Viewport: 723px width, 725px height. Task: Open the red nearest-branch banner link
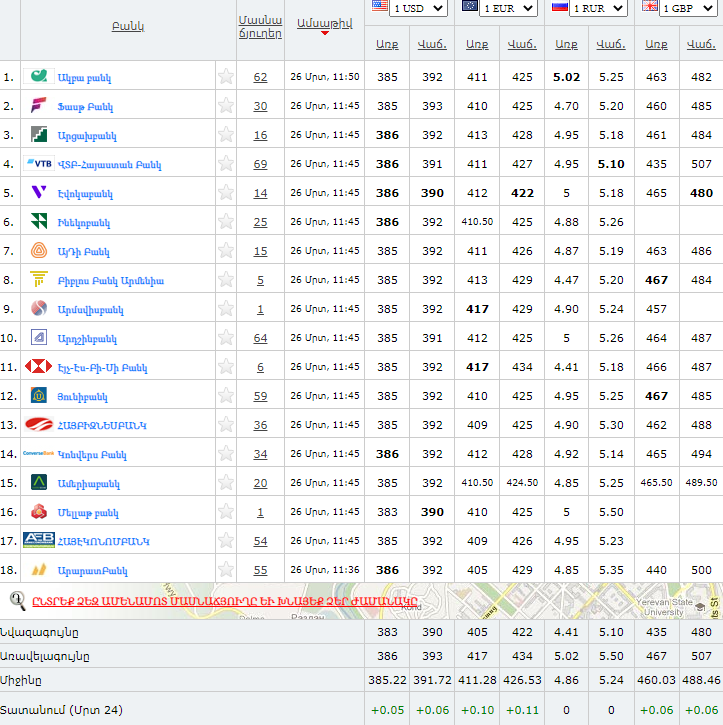coord(225,601)
